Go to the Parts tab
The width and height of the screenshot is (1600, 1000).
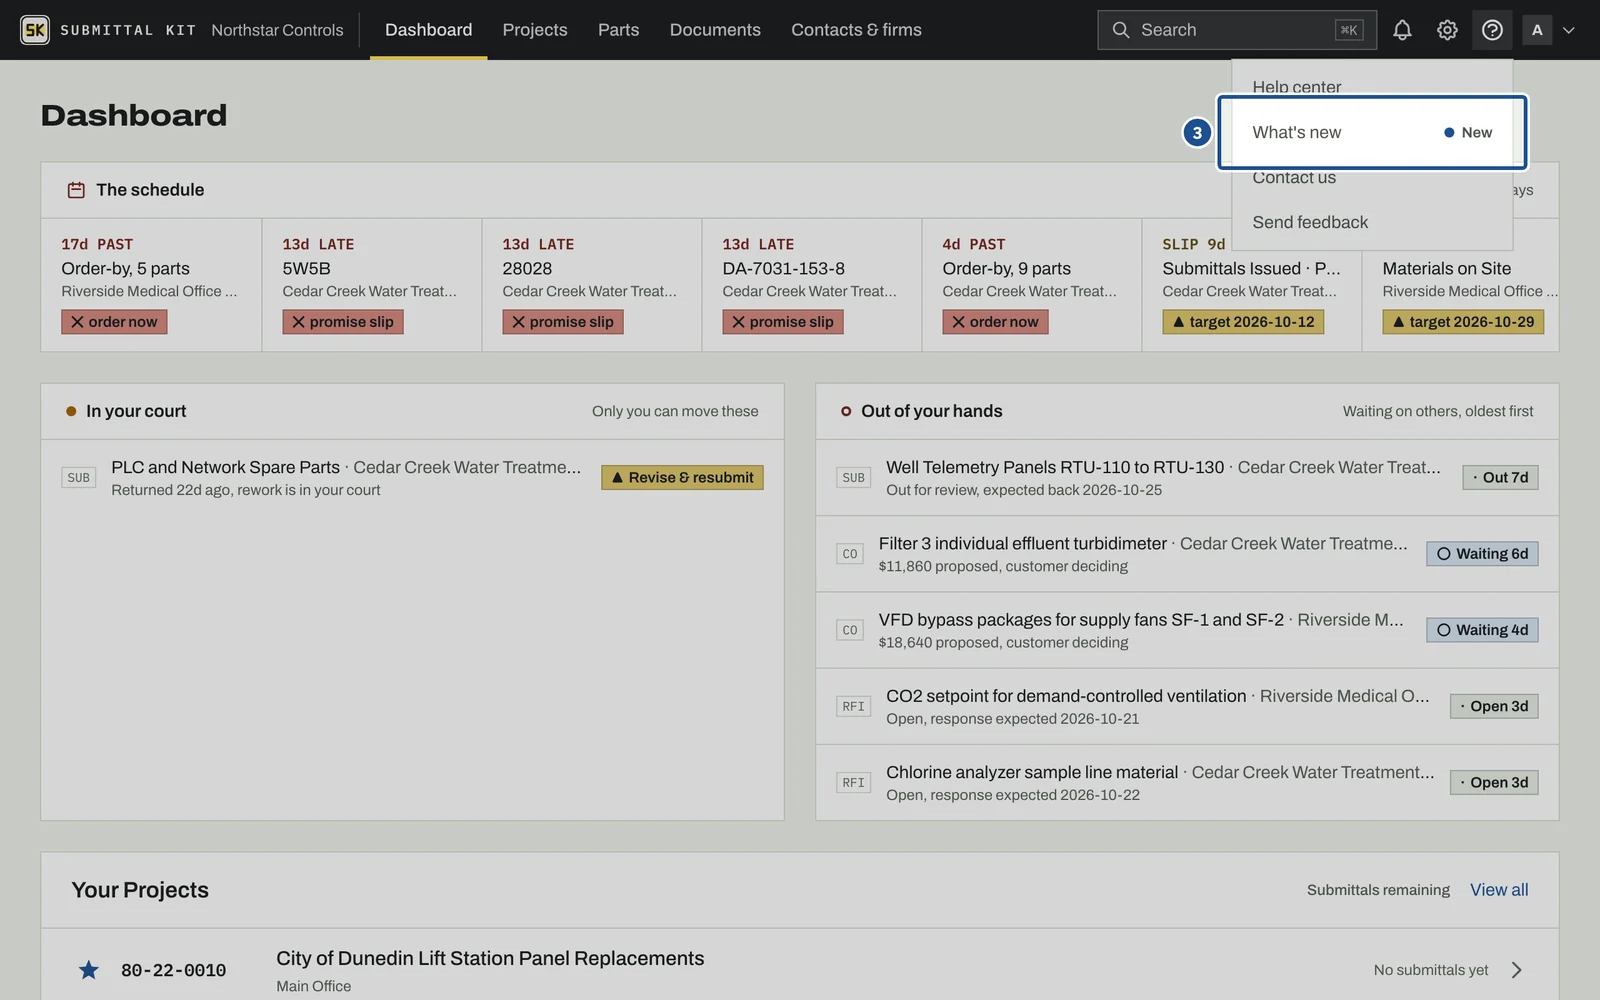[618, 30]
